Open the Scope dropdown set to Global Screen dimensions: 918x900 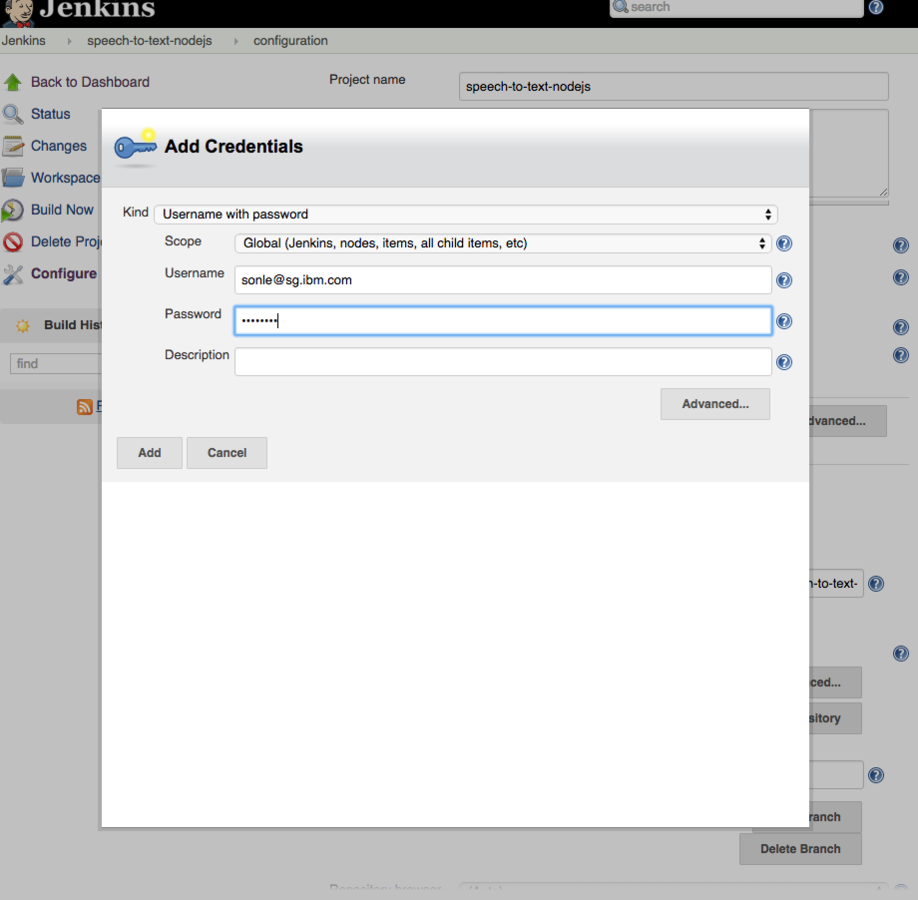(x=502, y=243)
